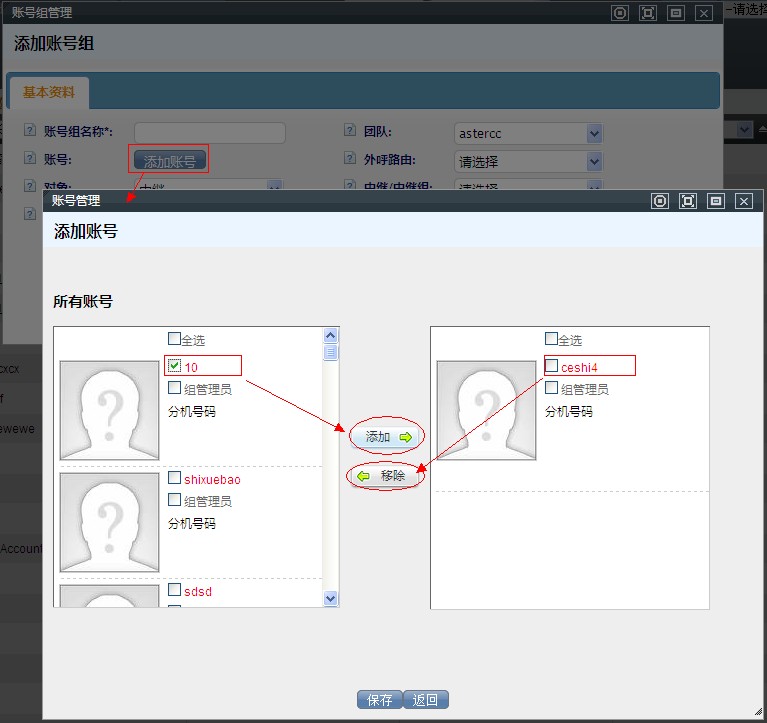Click fullscreen icon in 账号组管理 title bar

pos(648,13)
